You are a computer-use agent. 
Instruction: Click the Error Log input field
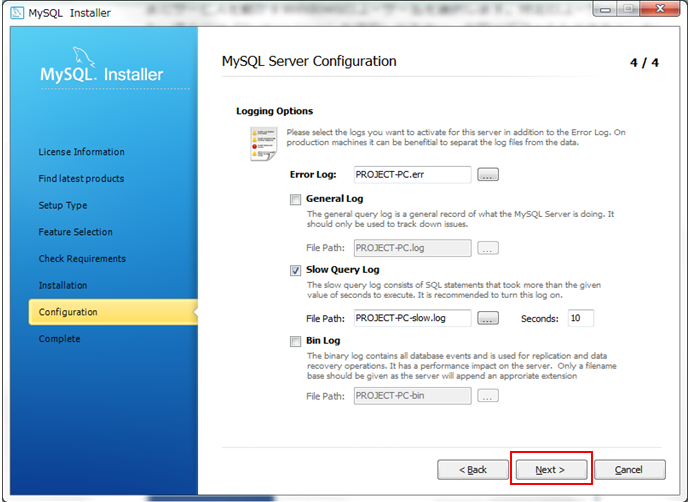click(x=413, y=175)
